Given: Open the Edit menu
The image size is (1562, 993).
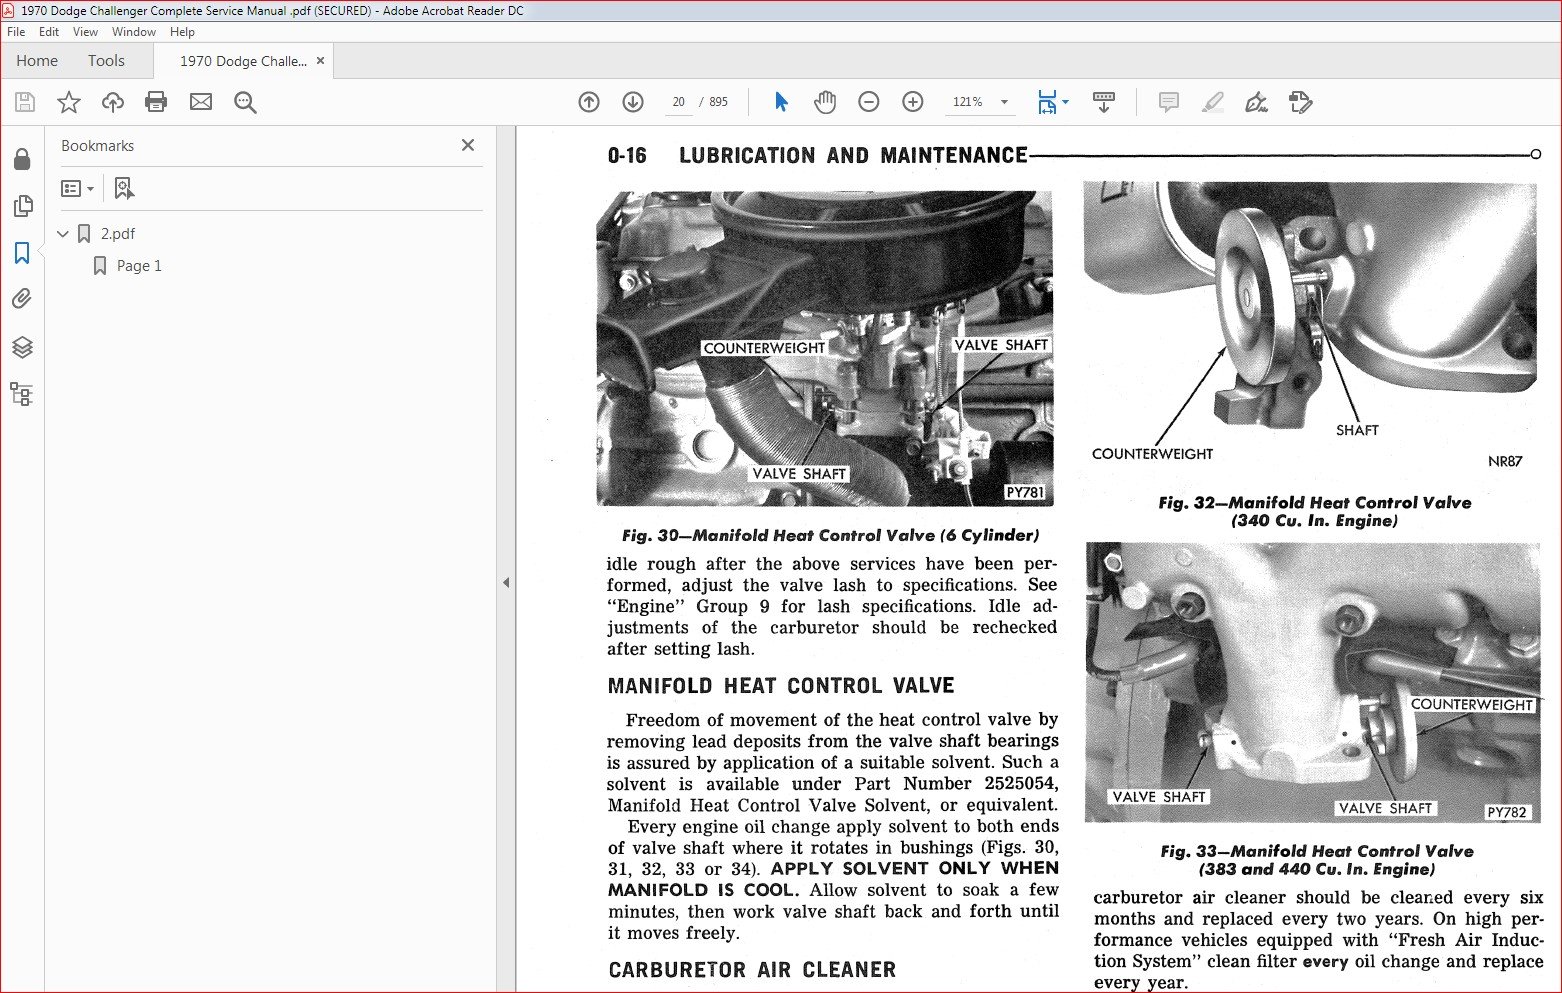Looking at the screenshot, I should [x=49, y=32].
